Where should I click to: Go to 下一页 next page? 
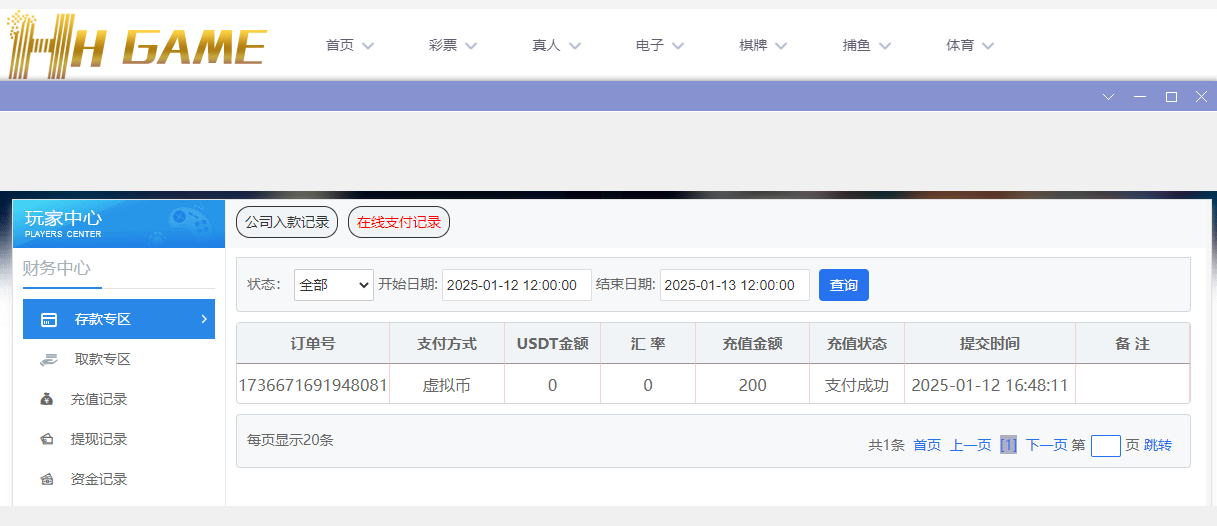pos(1046,446)
